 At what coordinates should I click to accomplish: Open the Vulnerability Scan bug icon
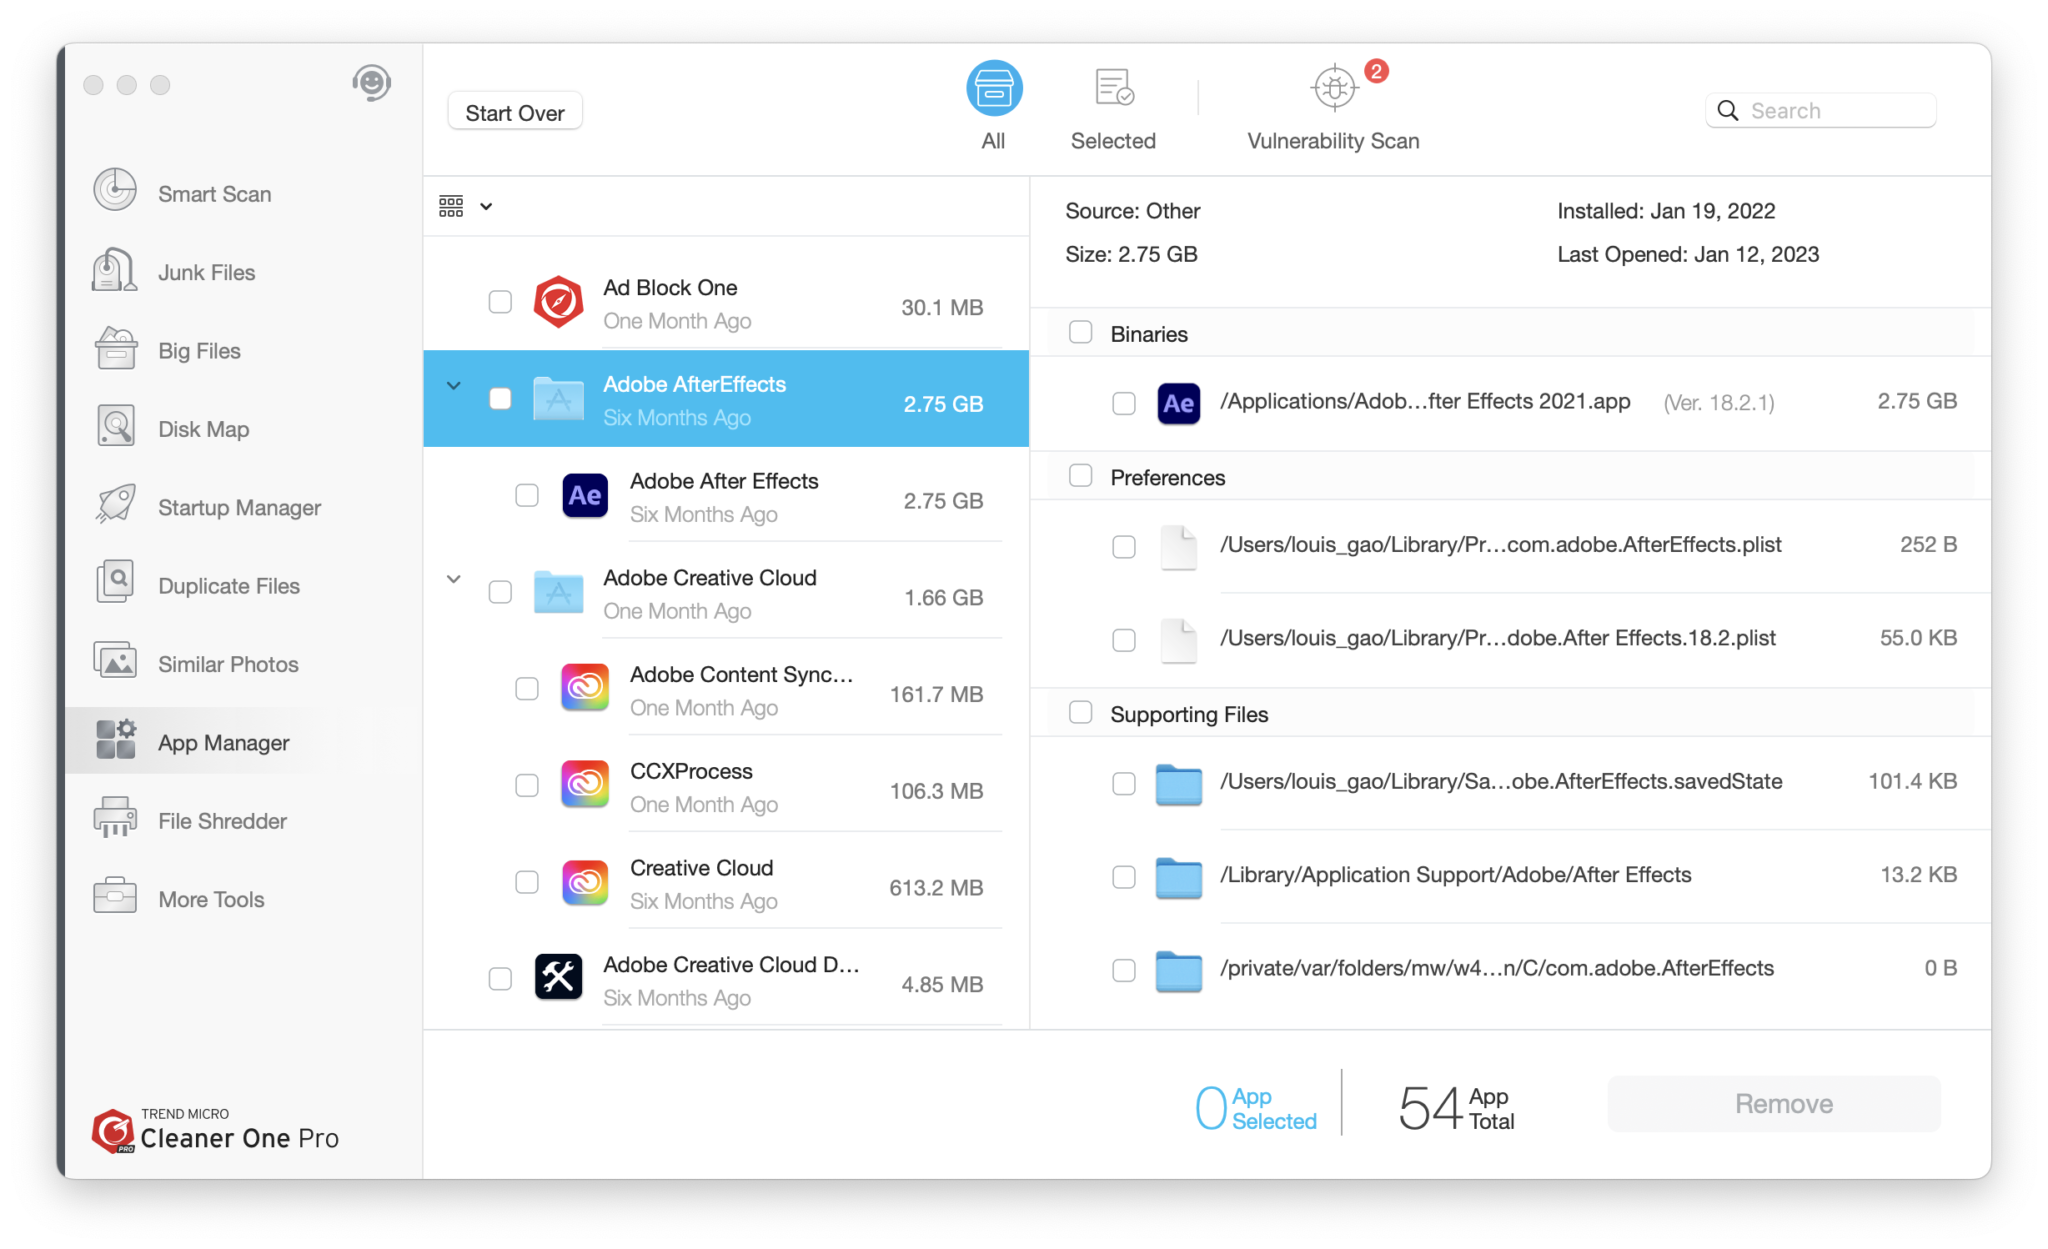pyautogui.click(x=1334, y=88)
